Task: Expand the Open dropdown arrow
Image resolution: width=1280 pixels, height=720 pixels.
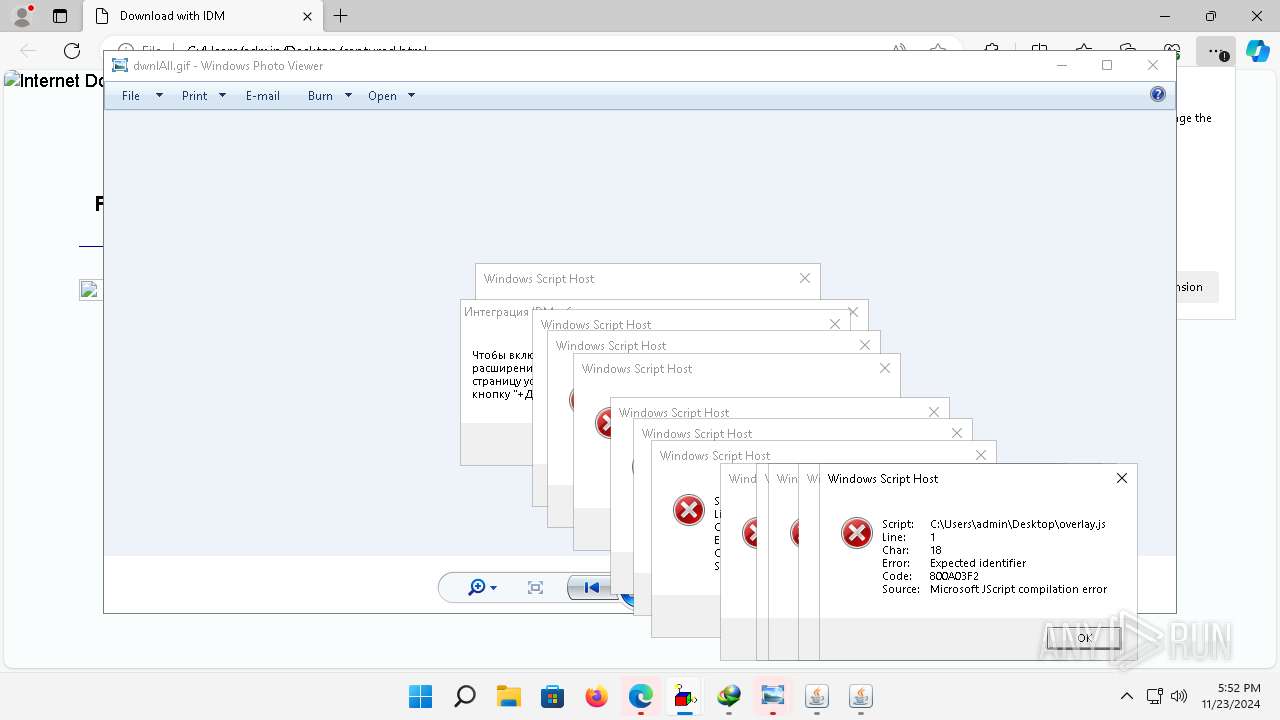Action: (411, 96)
